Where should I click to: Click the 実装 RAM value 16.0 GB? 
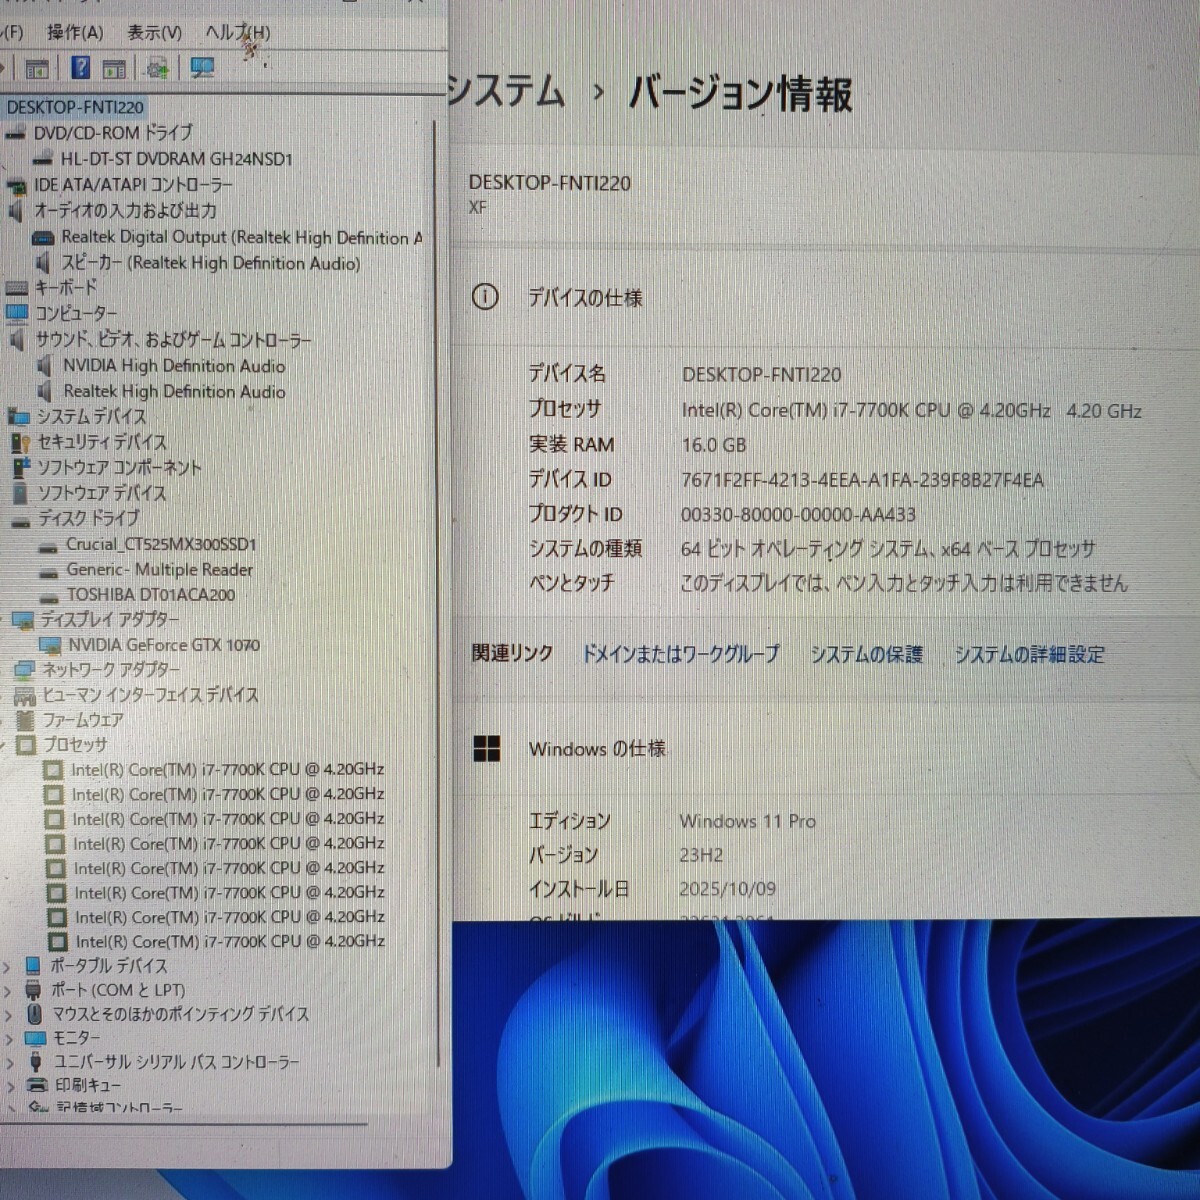(x=714, y=445)
